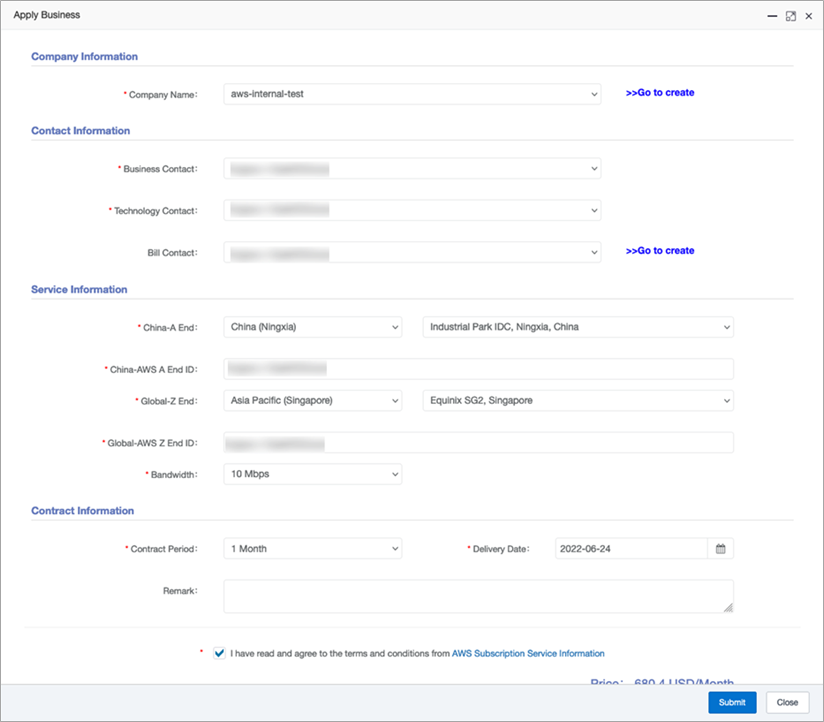This screenshot has height=722, width=824.
Task: Grab the Remark textarea resize handle
Action: coord(728,607)
